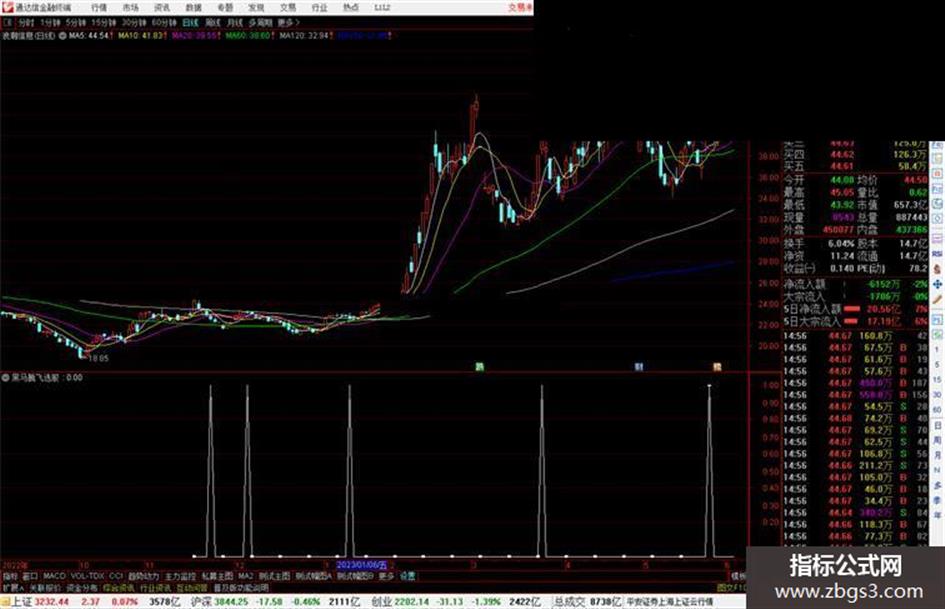Screen dimensions: 945x609
Task: Click the red app logo in title bar
Action: point(7,7)
